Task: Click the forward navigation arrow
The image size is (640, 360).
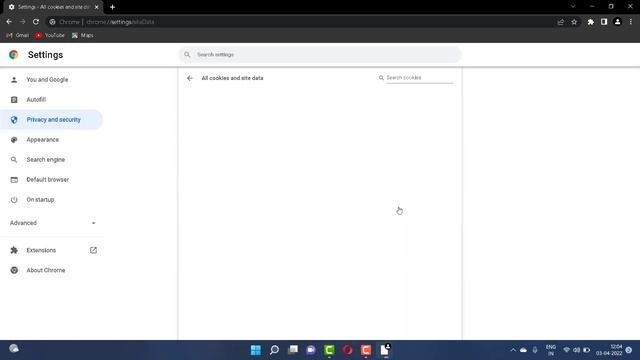Action: point(22,22)
